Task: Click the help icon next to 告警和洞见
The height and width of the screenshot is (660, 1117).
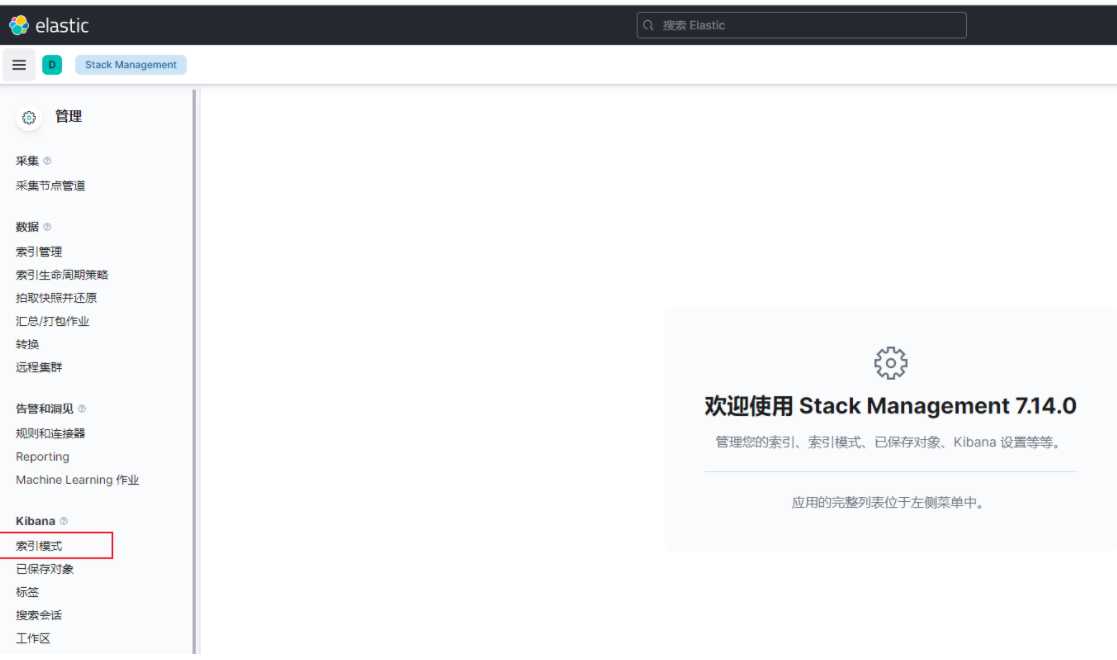Action: (x=82, y=408)
